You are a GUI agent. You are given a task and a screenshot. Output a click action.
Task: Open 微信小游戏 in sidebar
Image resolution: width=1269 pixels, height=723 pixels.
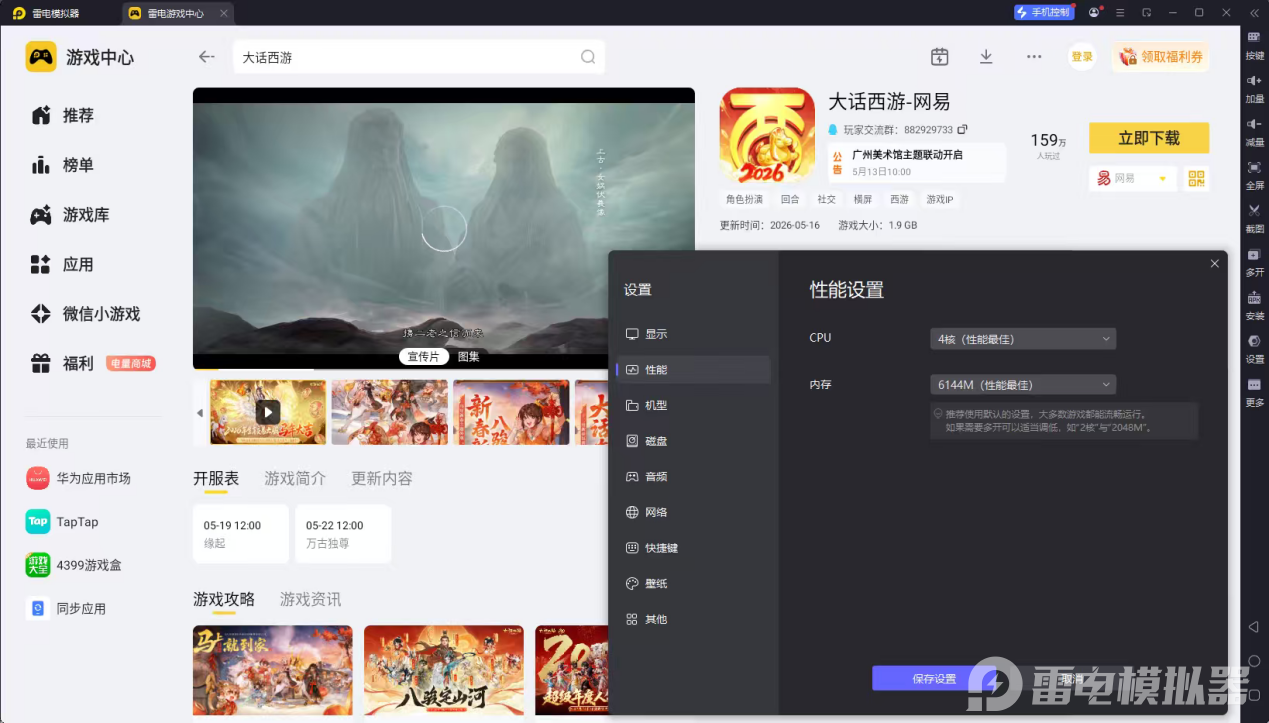(x=85, y=314)
